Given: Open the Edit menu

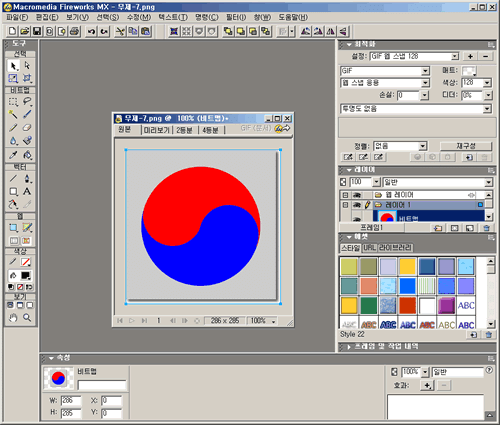Looking at the screenshot, I should (x=47, y=17).
